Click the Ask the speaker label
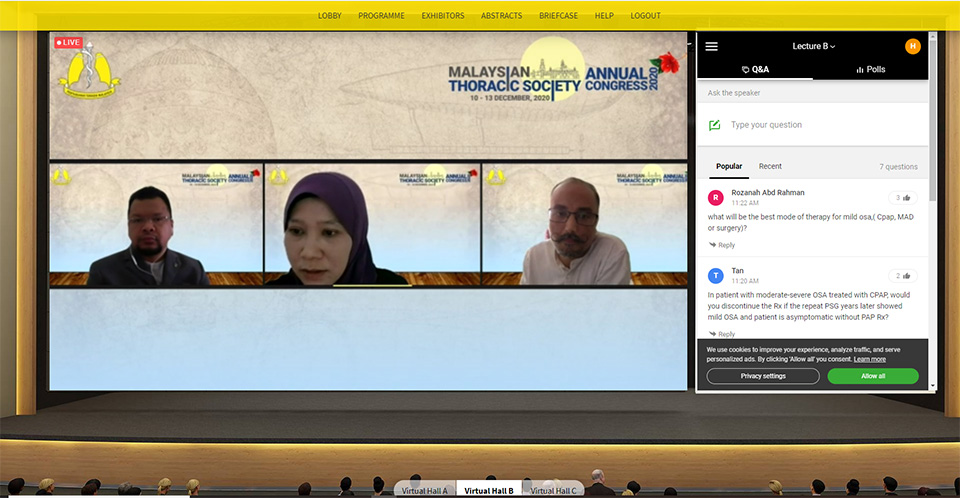This screenshot has width=960, height=498. pos(733,93)
